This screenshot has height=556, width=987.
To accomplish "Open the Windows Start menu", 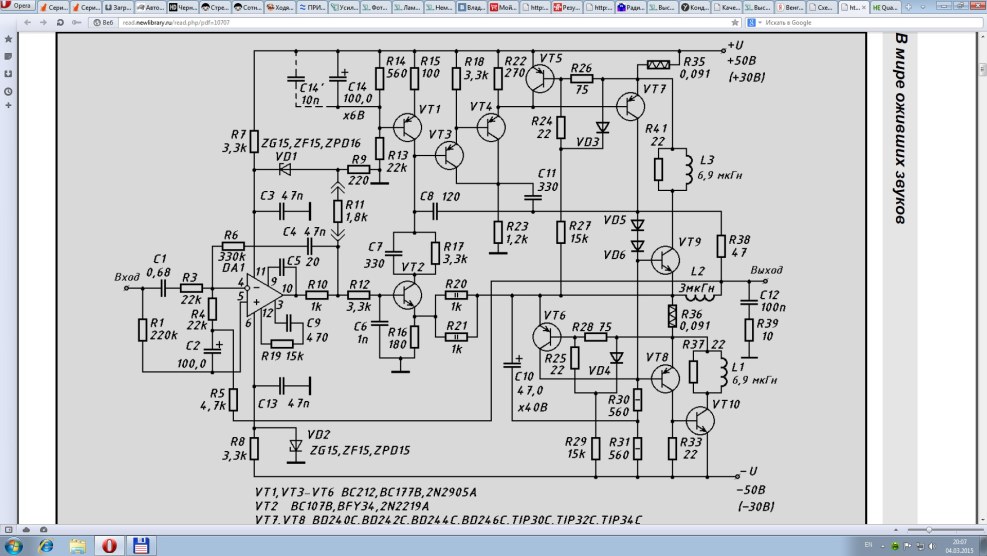I will pyautogui.click(x=14, y=545).
